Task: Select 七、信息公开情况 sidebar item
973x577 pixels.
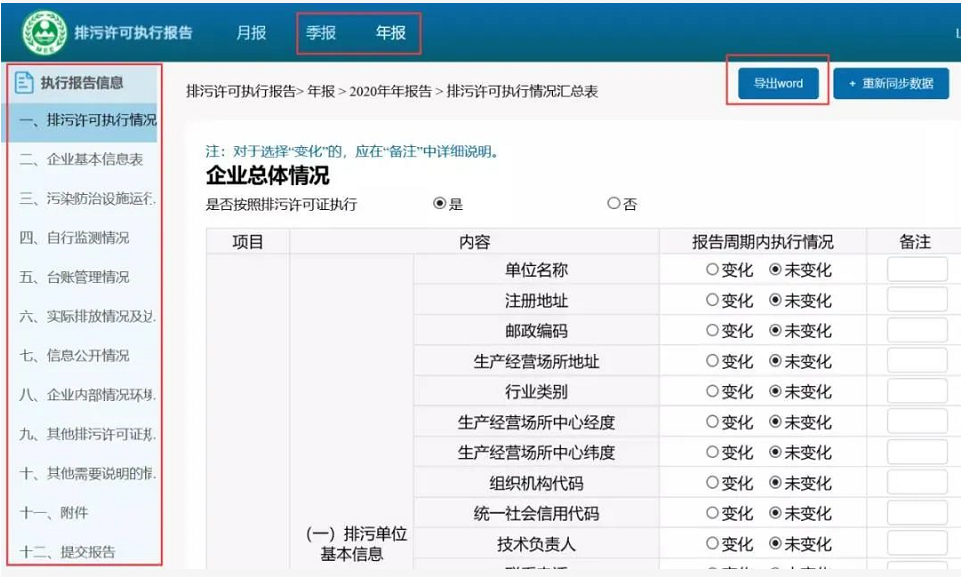Action: (75, 355)
